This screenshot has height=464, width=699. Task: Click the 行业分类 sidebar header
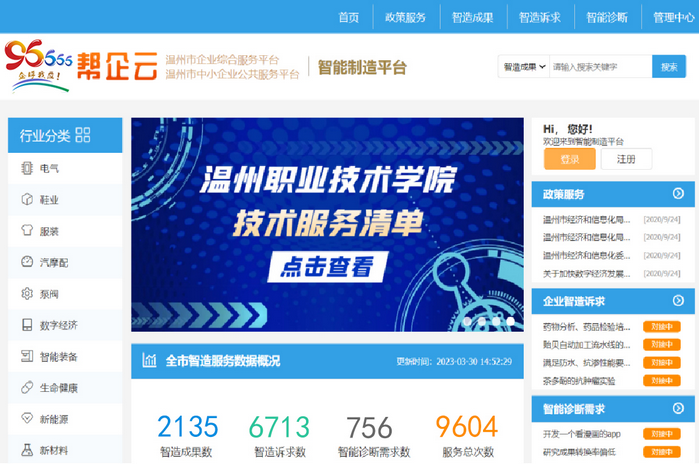coord(65,135)
